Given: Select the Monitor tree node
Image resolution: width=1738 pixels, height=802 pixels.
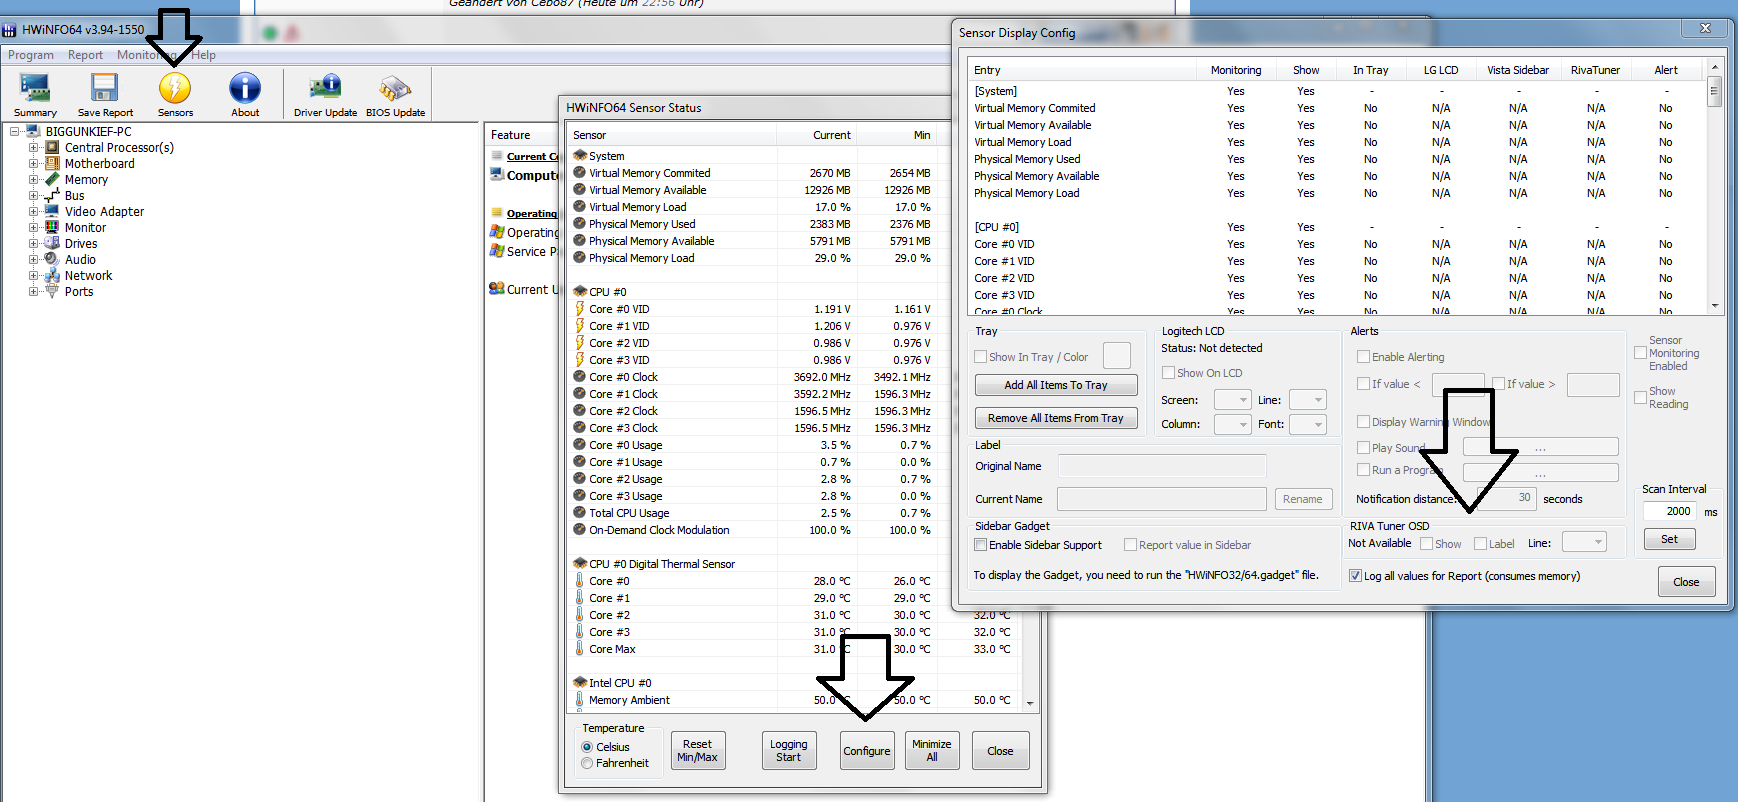Looking at the screenshot, I should (85, 228).
